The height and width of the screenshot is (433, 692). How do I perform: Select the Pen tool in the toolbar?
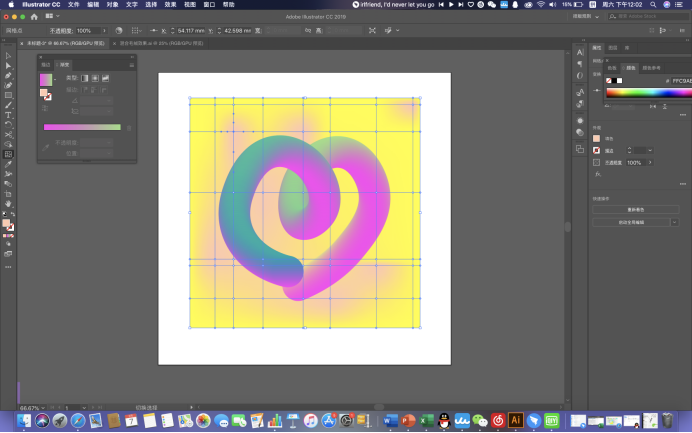pyautogui.click(x=8, y=76)
